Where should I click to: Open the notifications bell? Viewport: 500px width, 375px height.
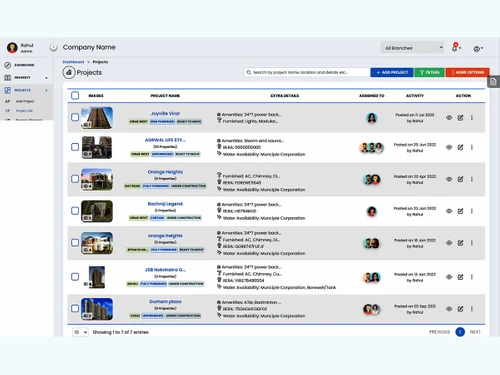(x=455, y=47)
